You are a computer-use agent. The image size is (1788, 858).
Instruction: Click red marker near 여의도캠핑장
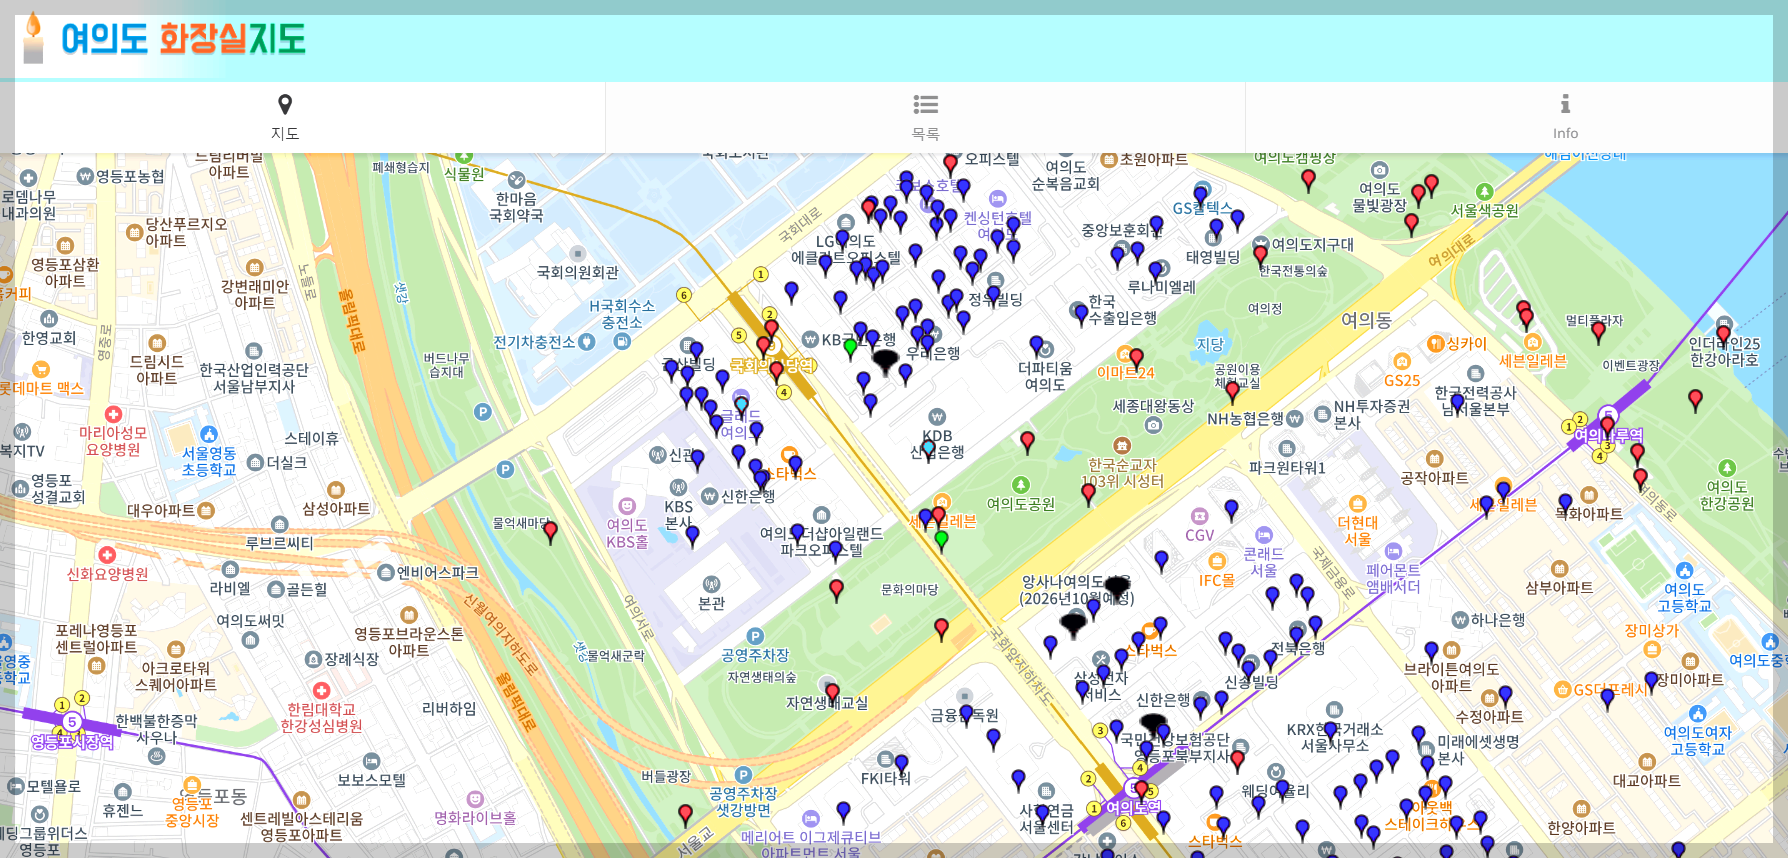[x=1308, y=181]
